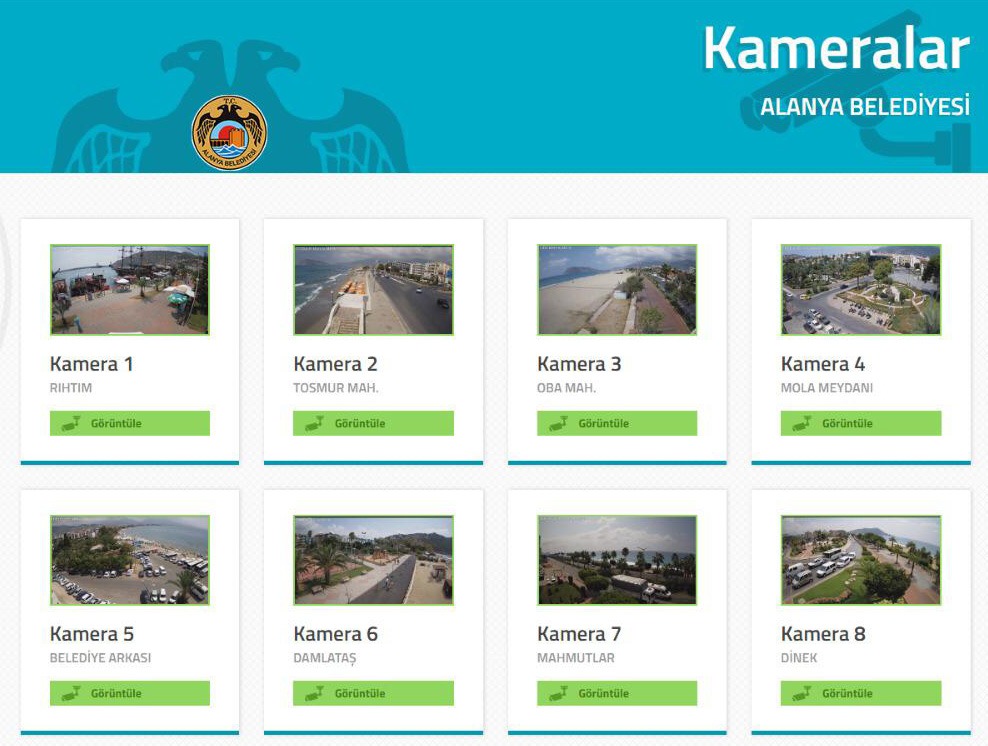The image size is (988, 746).
Task: Open the Rıhtım camera thumbnail
Action: pos(130,290)
